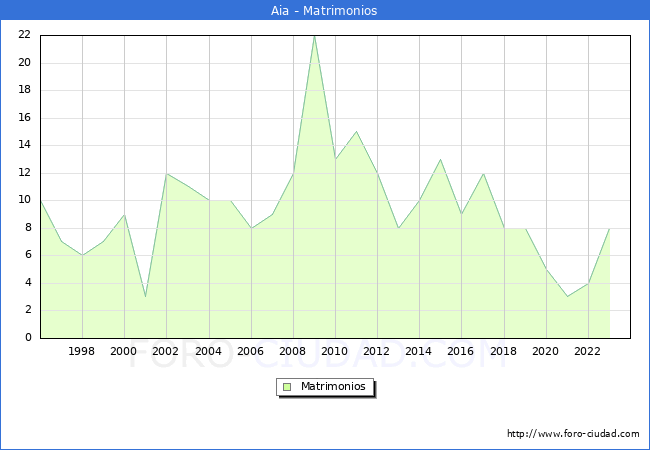Click the 2000 x-axis label
Image resolution: width=650 pixels, height=450 pixels.
124,351
